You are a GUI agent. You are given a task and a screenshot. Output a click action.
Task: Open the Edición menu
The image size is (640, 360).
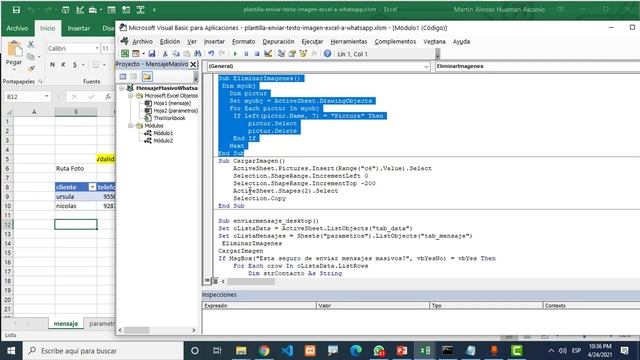point(170,42)
